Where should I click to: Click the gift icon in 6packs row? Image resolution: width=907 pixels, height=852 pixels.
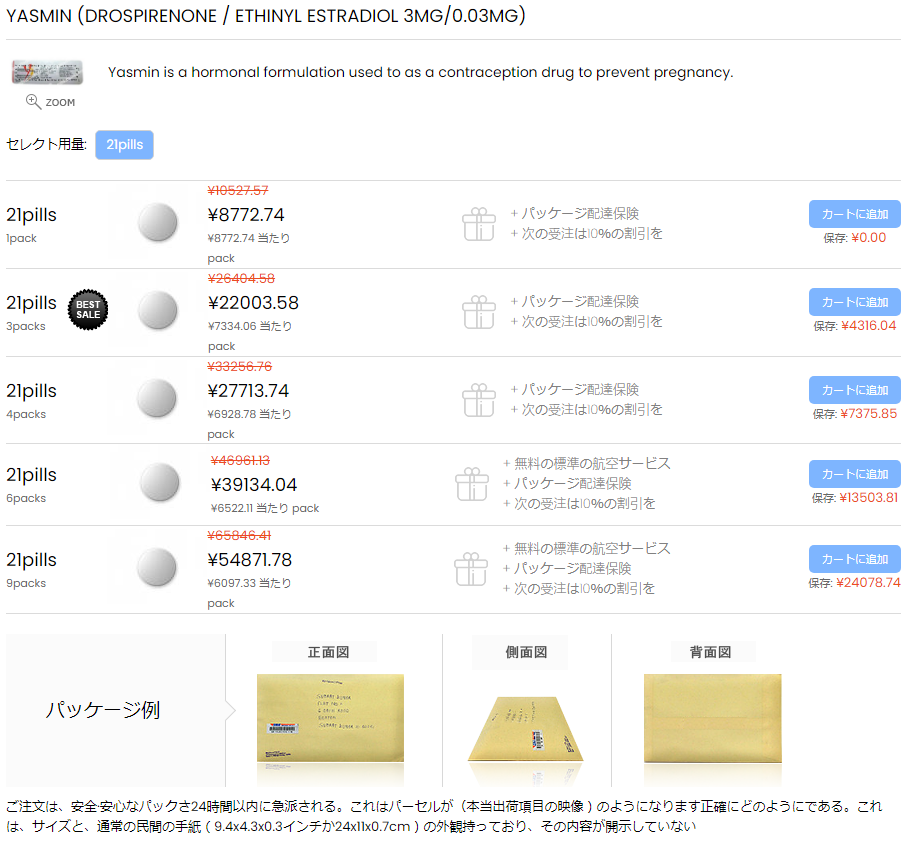472,484
